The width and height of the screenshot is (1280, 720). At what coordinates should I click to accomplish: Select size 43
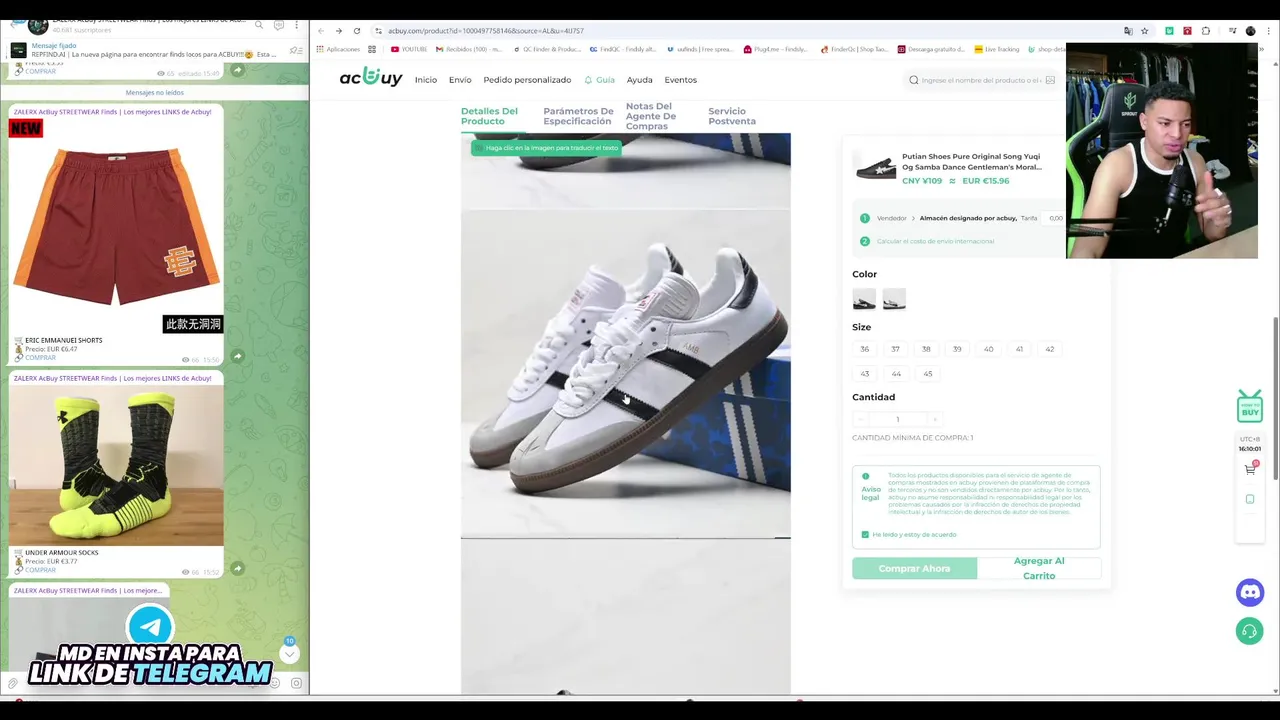point(865,374)
